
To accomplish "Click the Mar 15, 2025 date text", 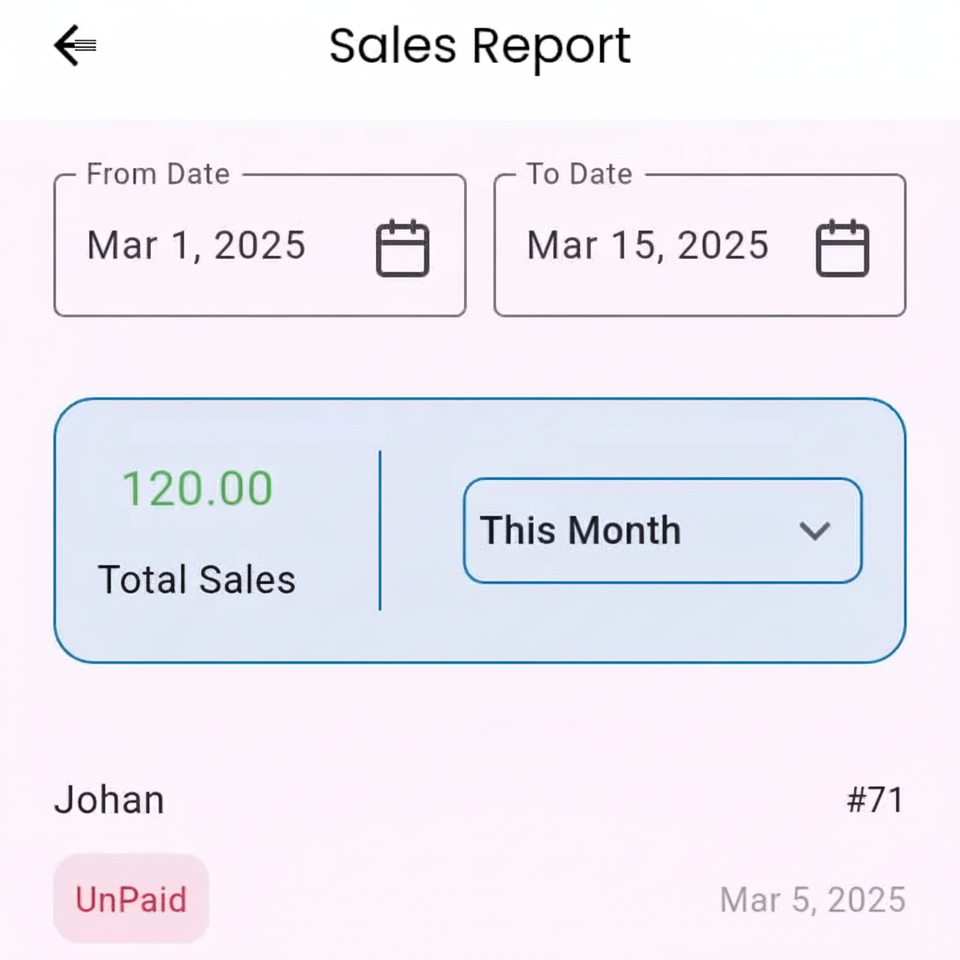I will pyautogui.click(x=648, y=246).
